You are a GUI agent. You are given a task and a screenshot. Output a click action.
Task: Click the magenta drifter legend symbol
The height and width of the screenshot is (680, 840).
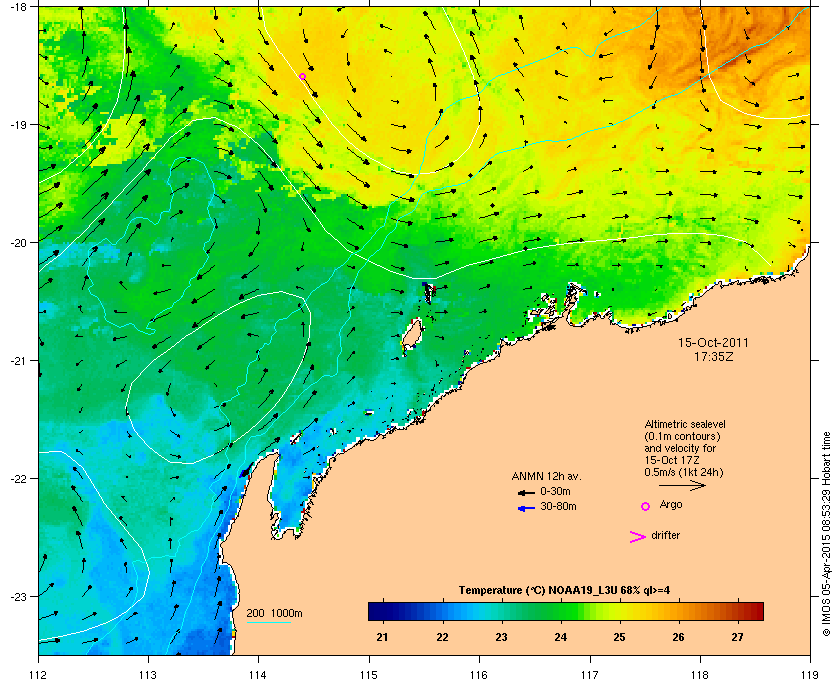(638, 537)
